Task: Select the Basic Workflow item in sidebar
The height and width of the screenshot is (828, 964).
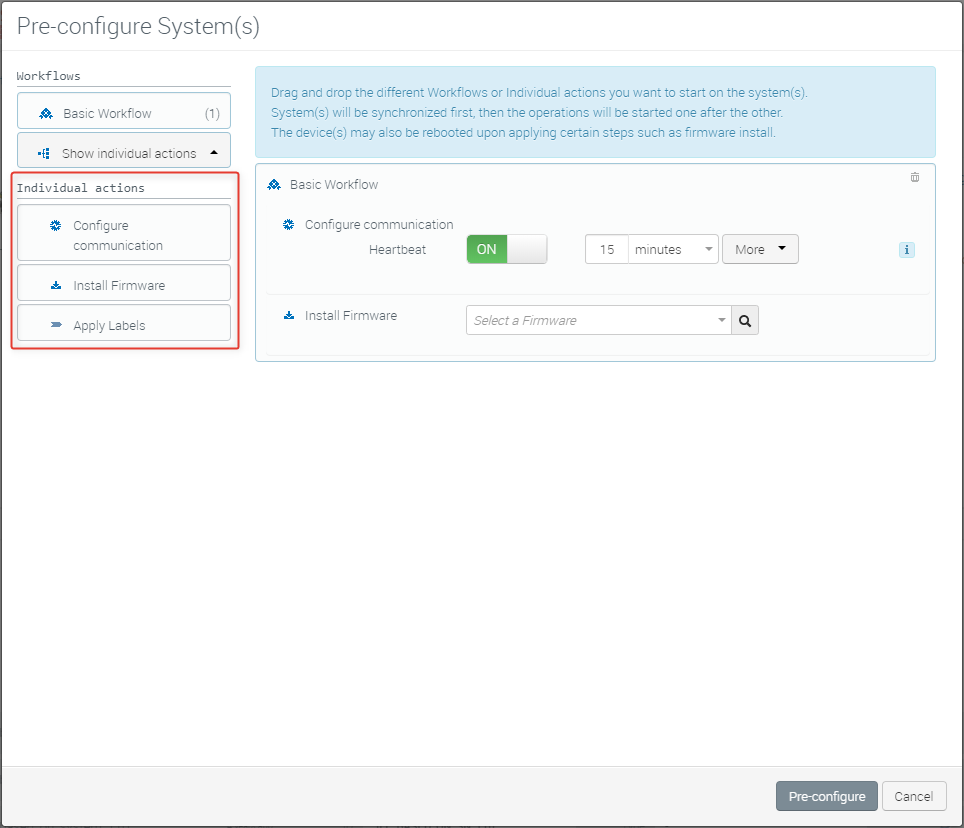Action: click(x=124, y=113)
